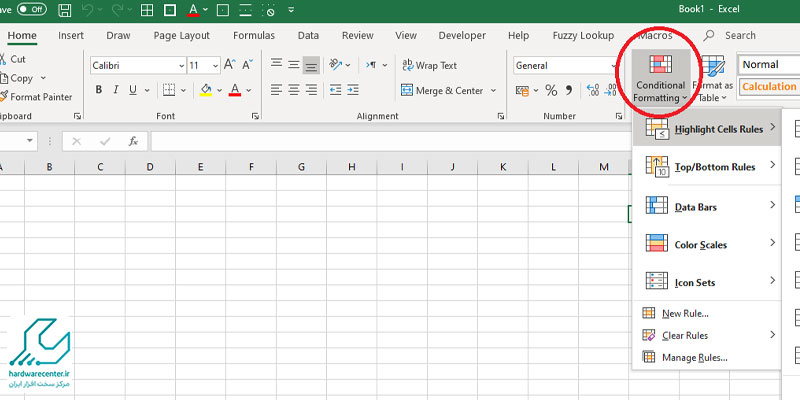Viewport: 800px width, 400px height.
Task: Click the red Font Color button in the Font group
Action: [x=235, y=90]
